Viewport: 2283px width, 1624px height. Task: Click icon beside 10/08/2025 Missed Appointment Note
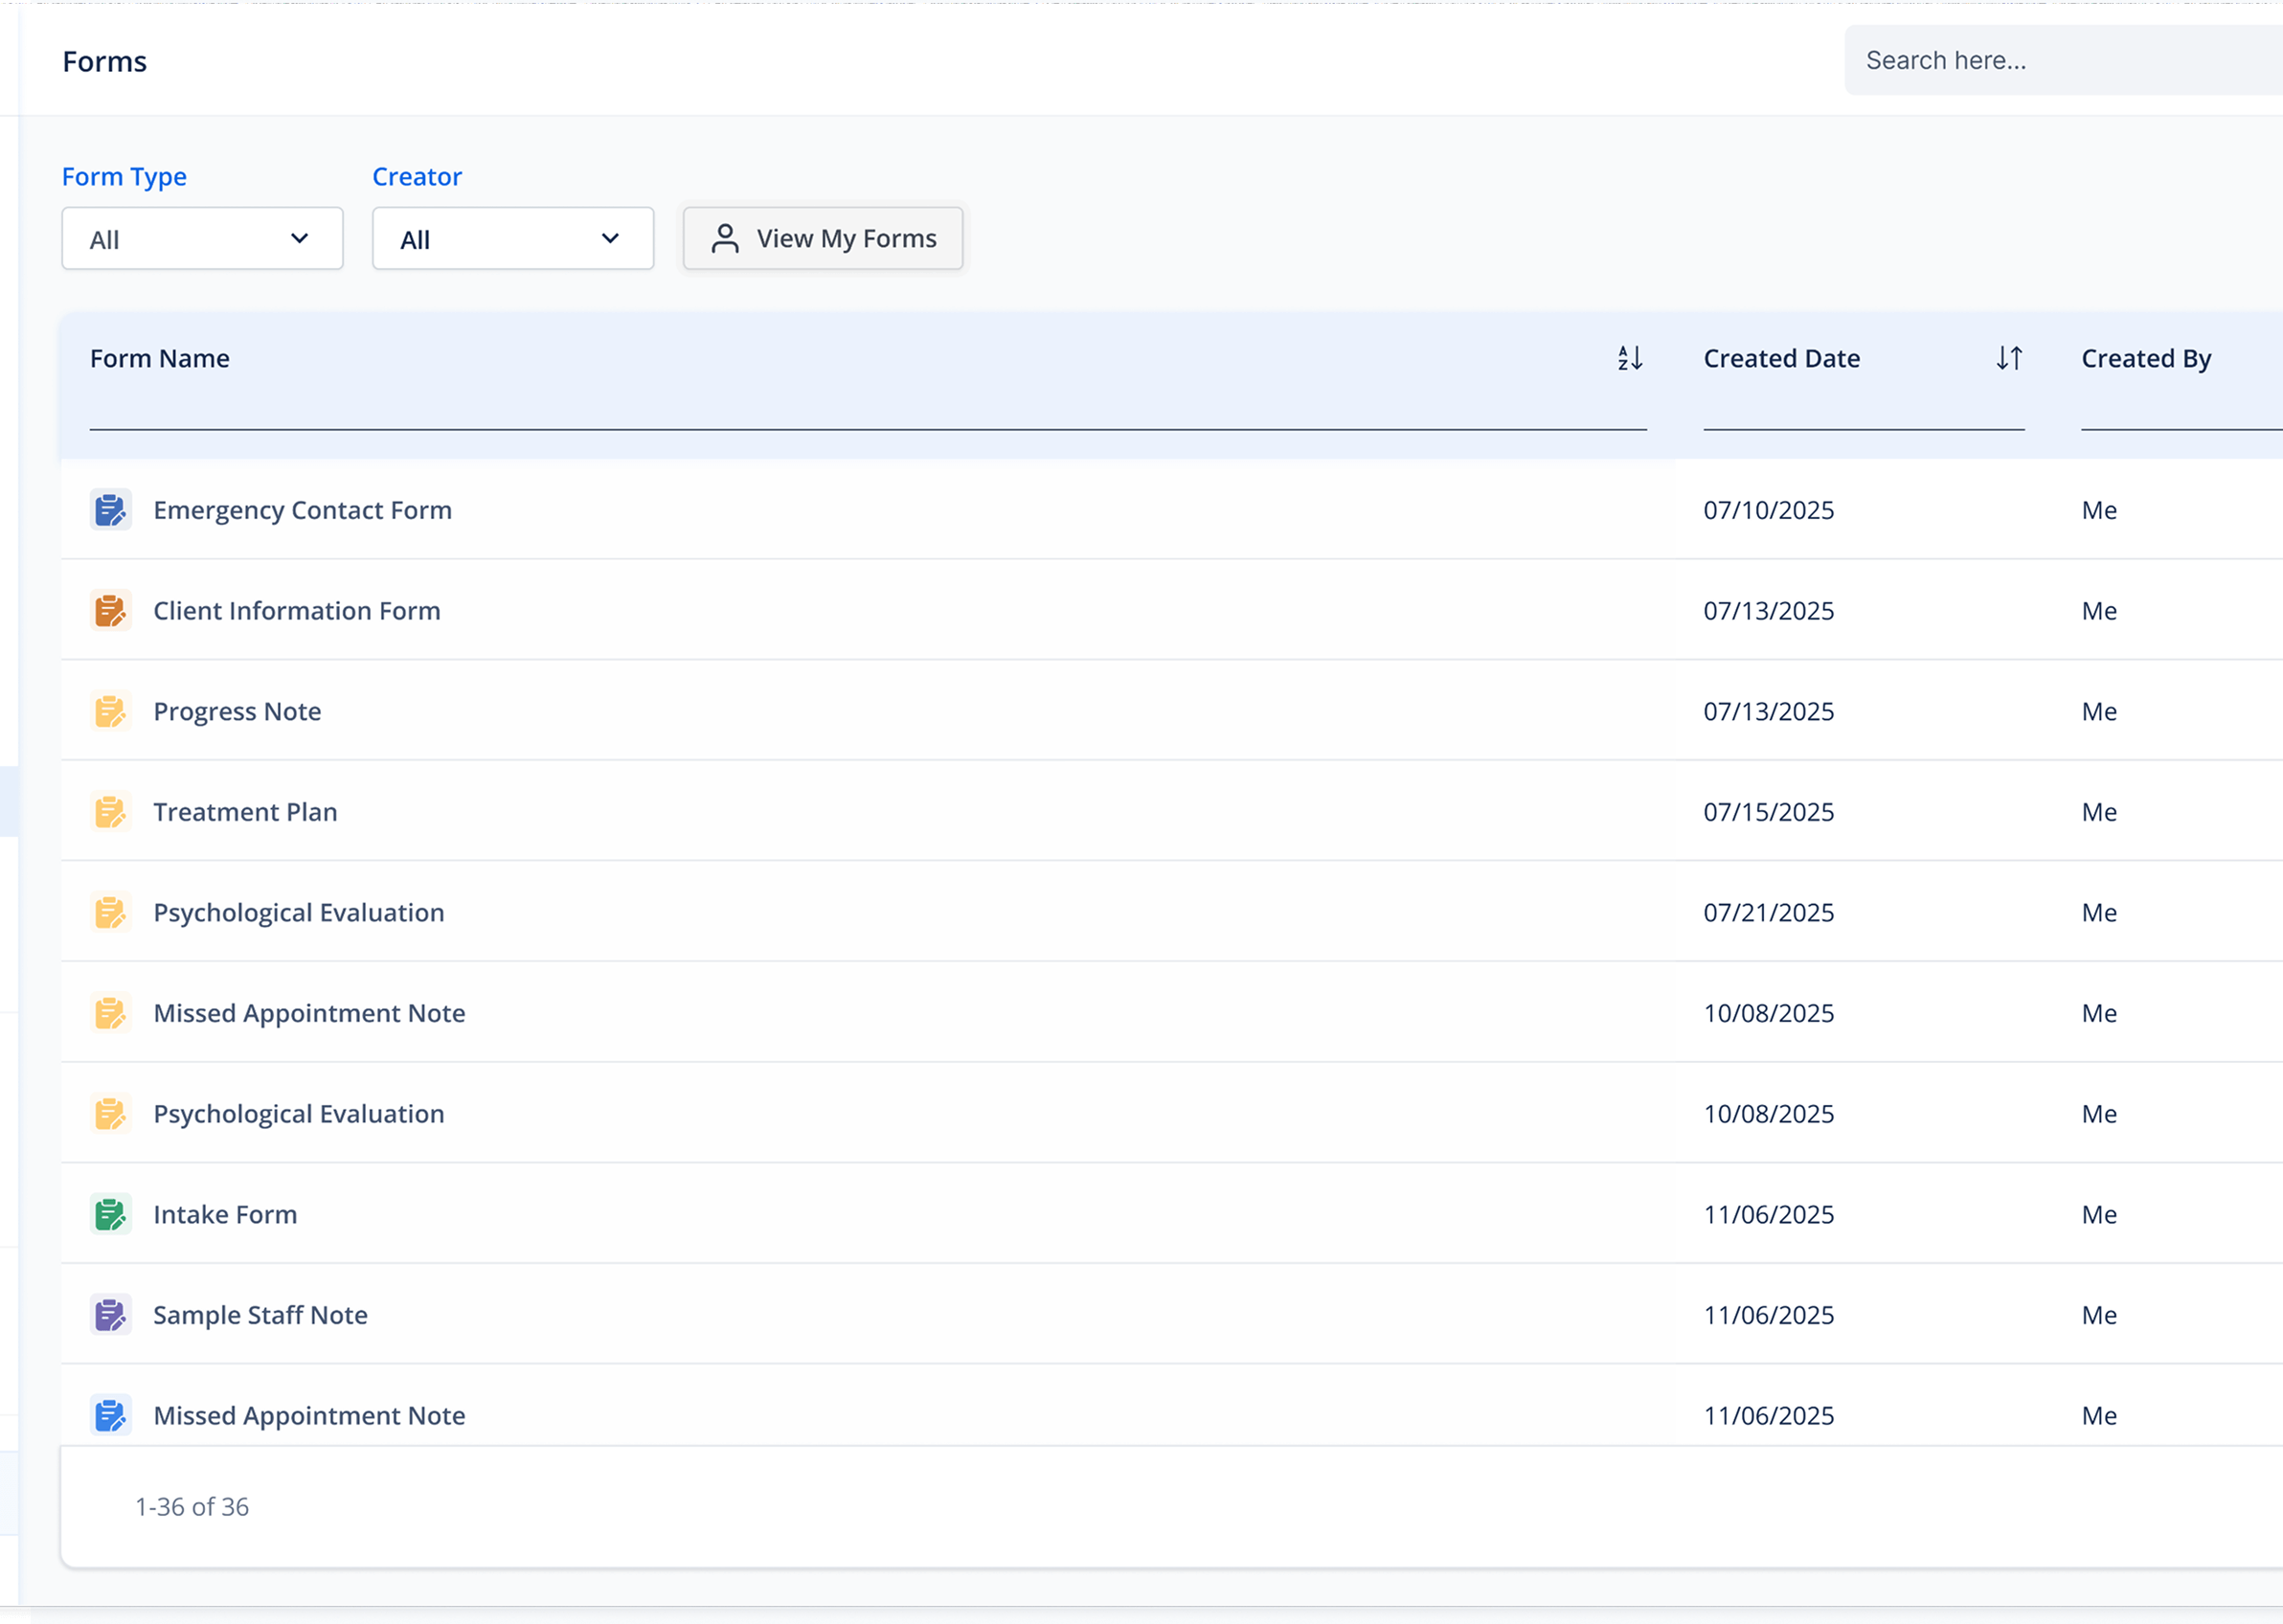click(110, 1013)
